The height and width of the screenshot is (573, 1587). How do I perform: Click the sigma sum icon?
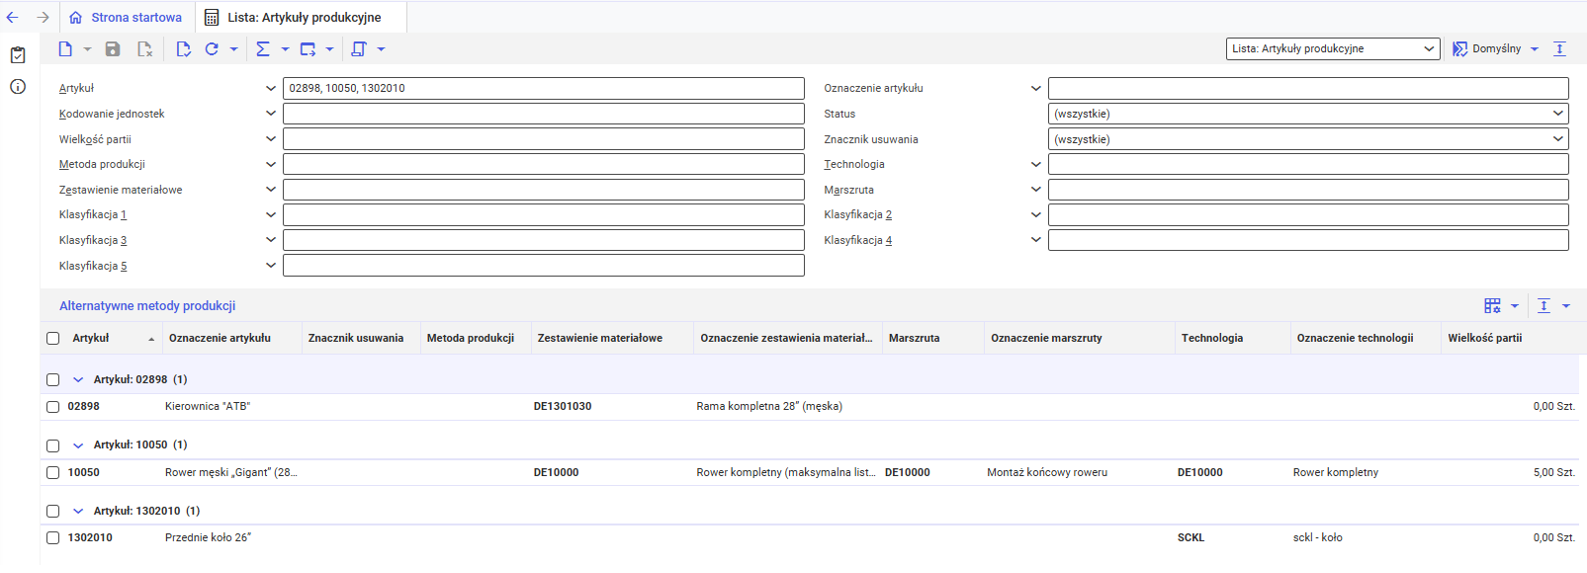tap(263, 49)
